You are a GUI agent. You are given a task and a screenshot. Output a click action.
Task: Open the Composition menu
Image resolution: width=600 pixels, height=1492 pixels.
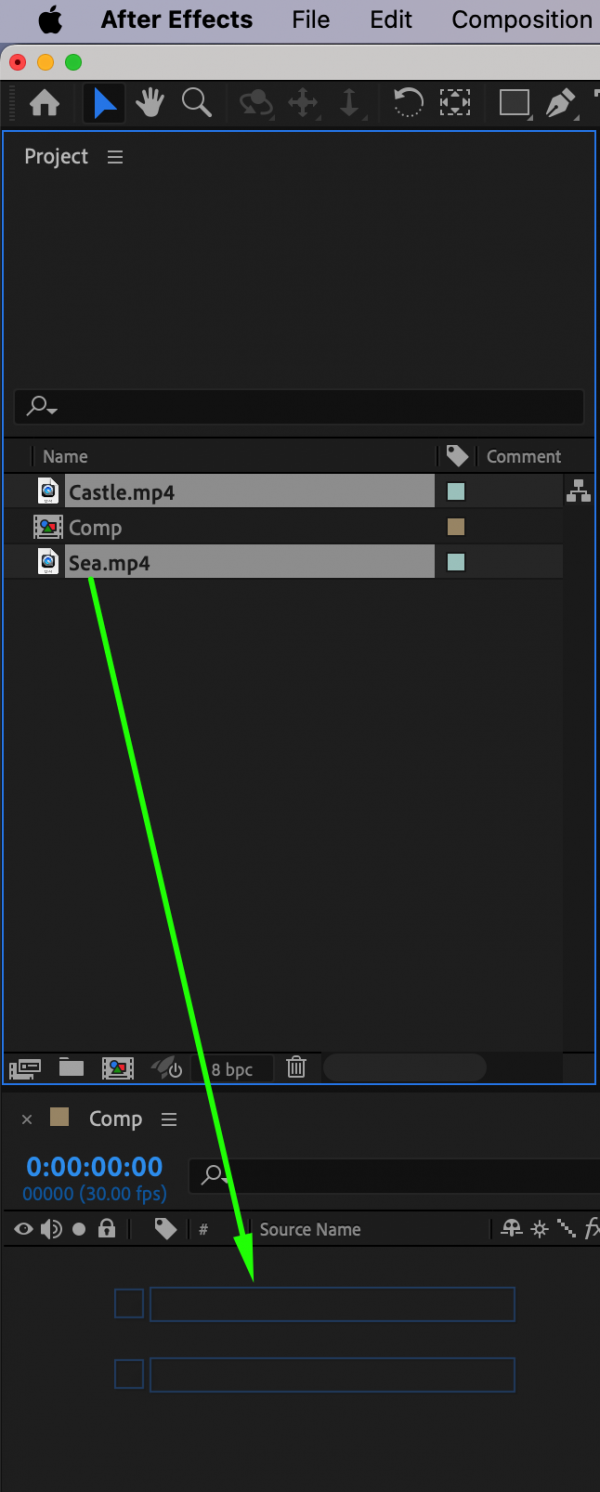(x=521, y=20)
